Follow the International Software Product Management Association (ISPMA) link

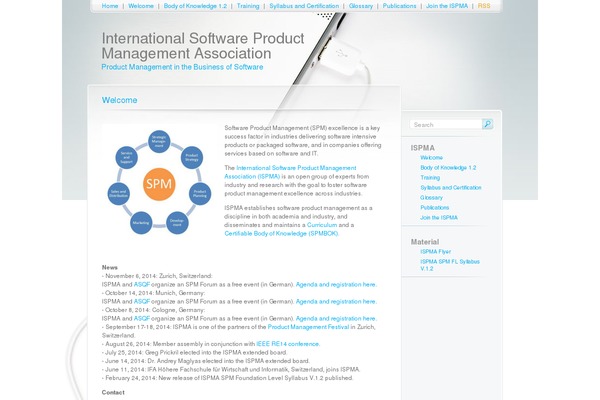point(290,172)
